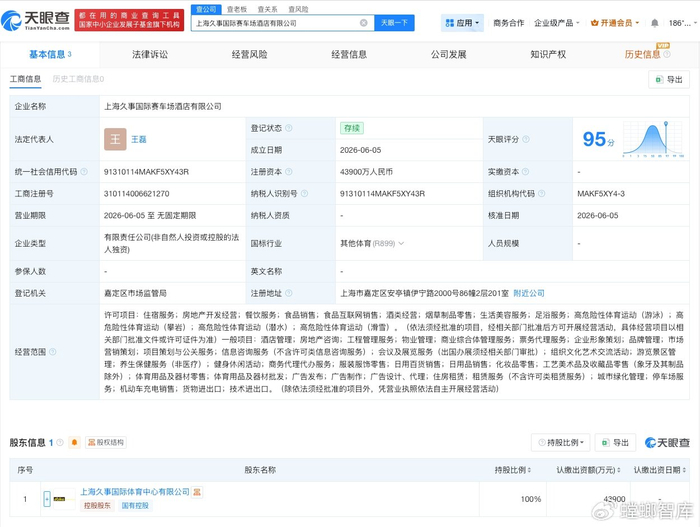Open the notification bell in the header
The width and height of the screenshot is (700, 527).
pyautogui.click(x=654, y=23)
